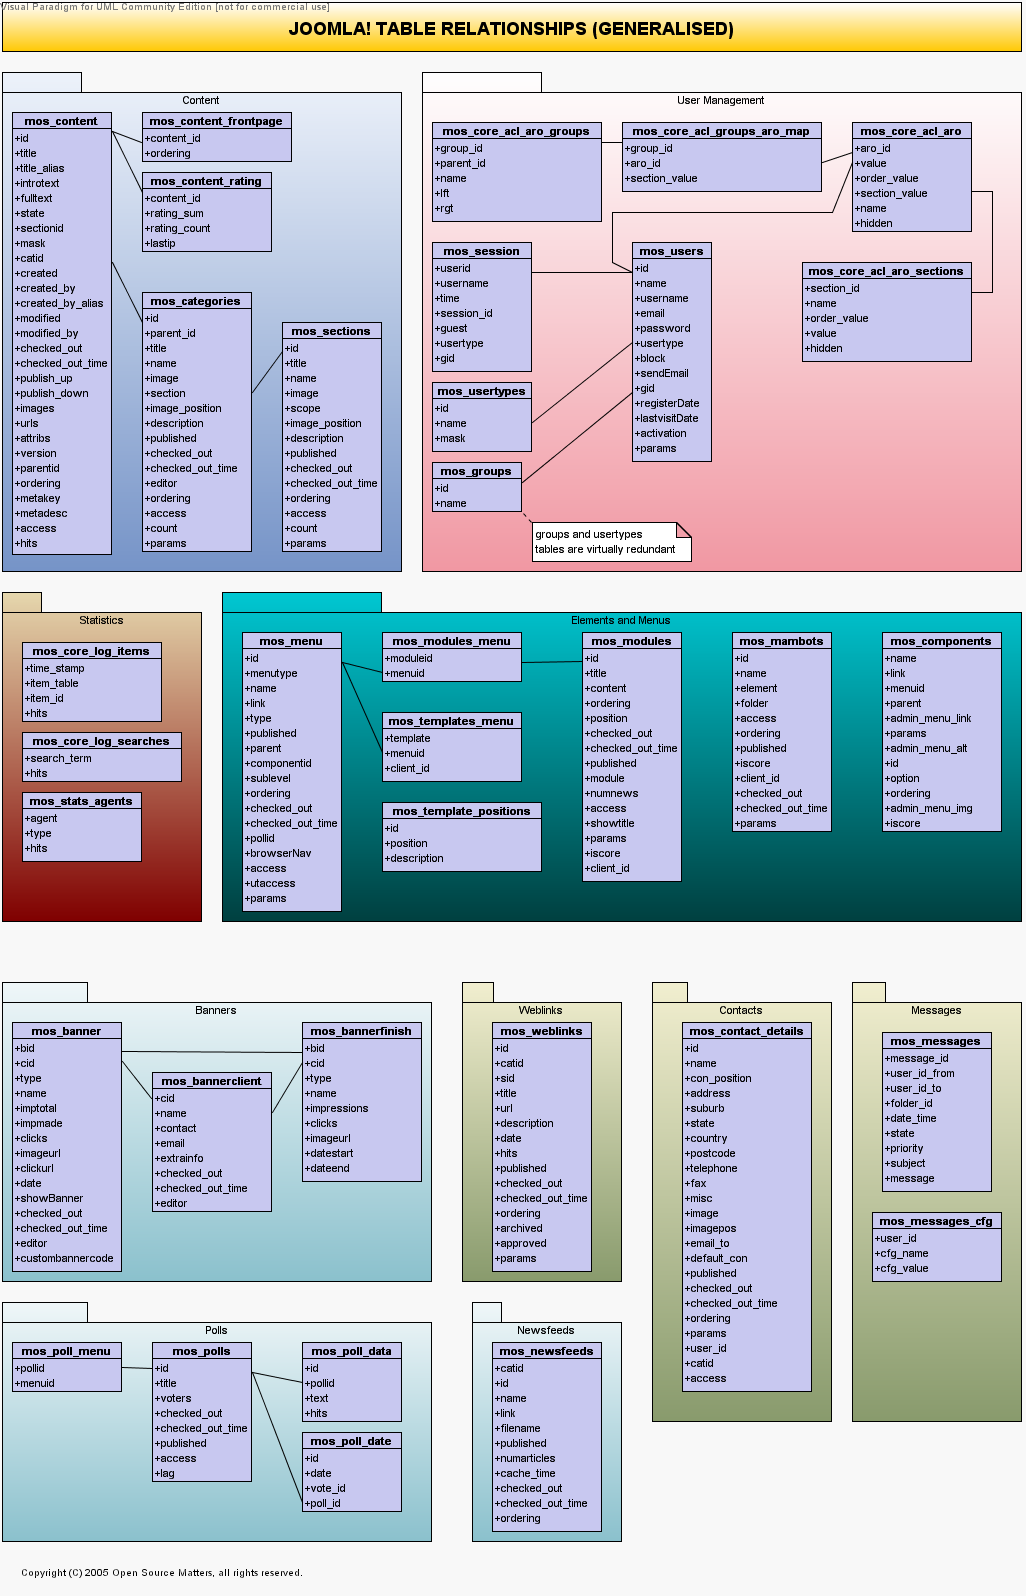Viewport: 1026px width, 1596px height.
Task: Click the mos_newsfeeds table header
Action: tap(546, 1351)
